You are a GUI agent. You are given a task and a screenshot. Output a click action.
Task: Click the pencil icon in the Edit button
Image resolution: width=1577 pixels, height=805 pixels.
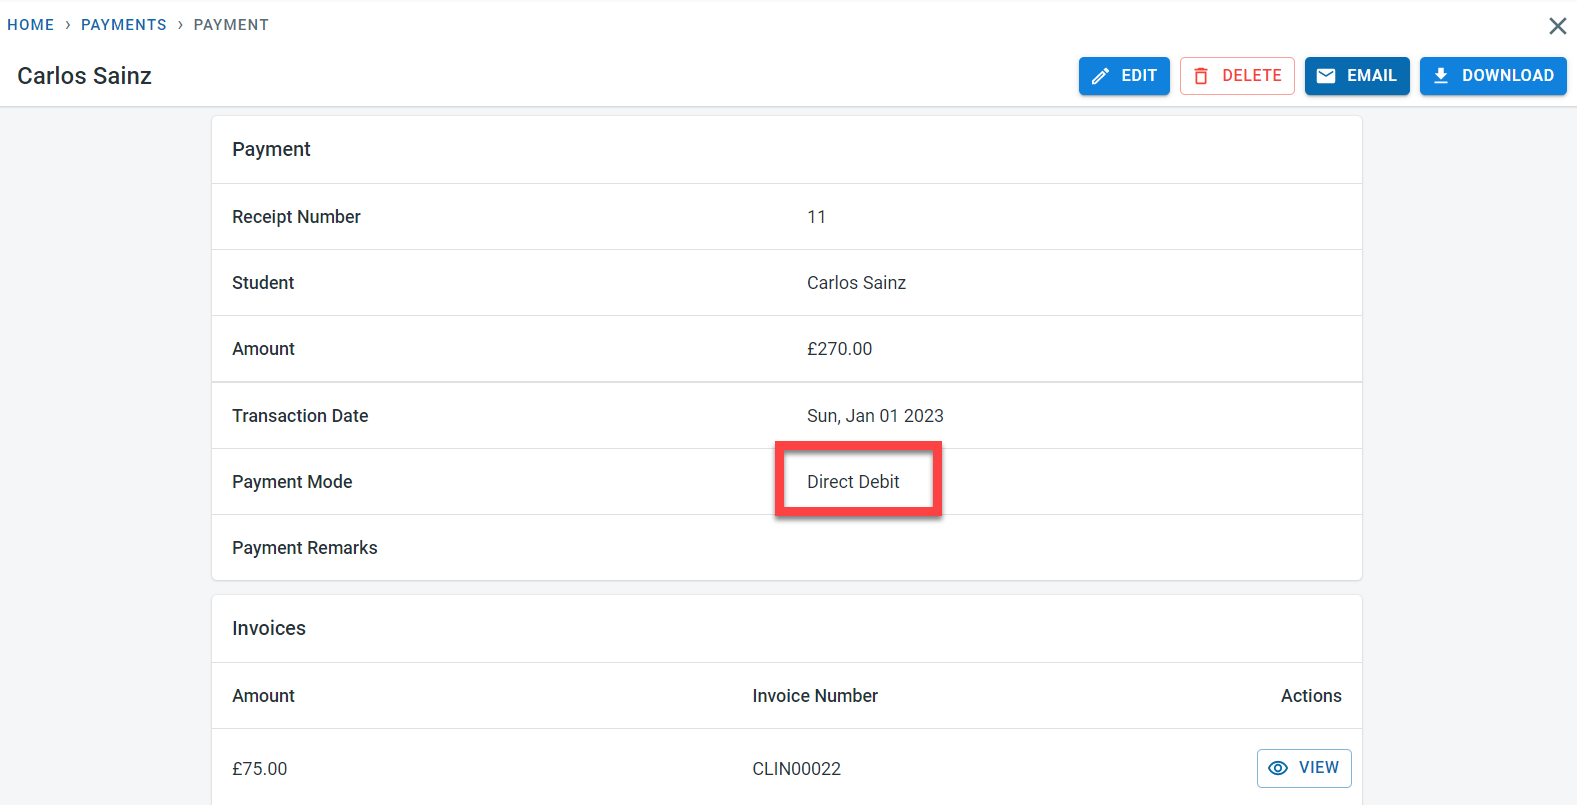(1100, 76)
